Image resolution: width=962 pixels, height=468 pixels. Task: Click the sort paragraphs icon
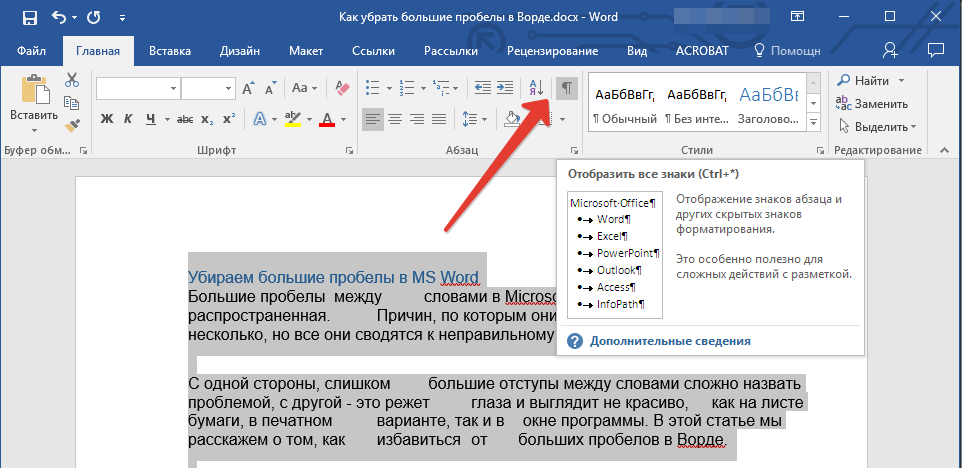click(535, 89)
